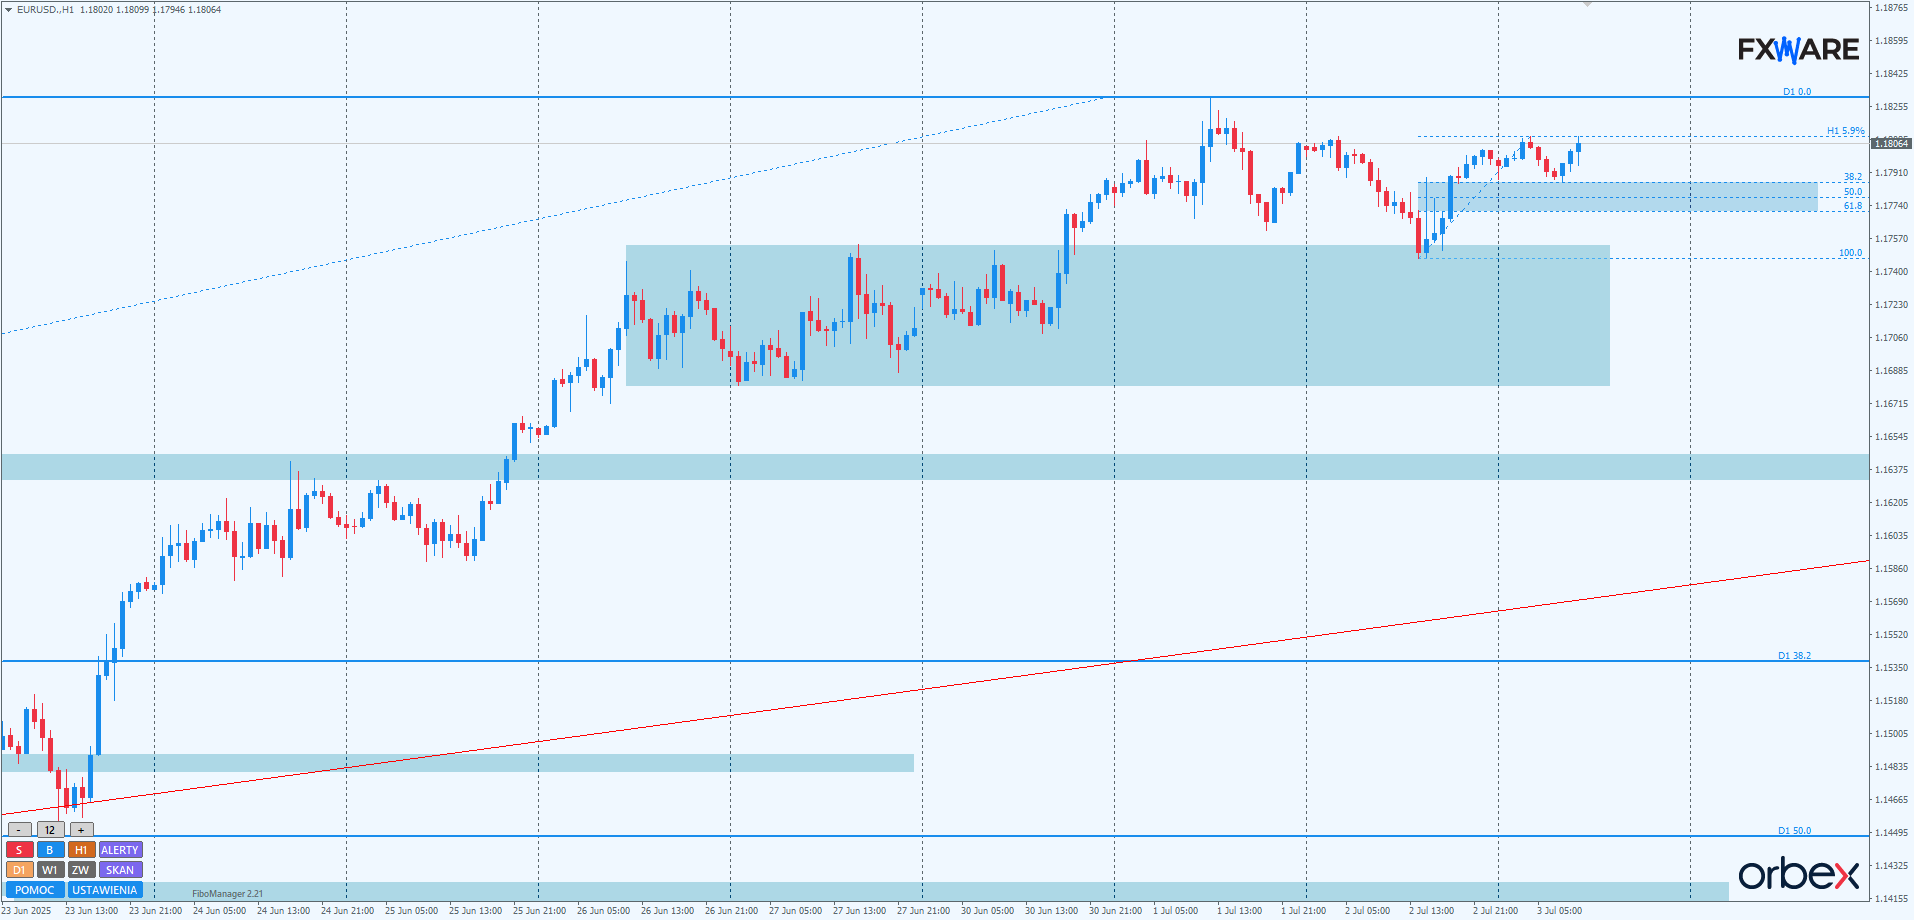Screen dimensions: 1914x920
Task: Click the red S sell button
Action: point(19,850)
